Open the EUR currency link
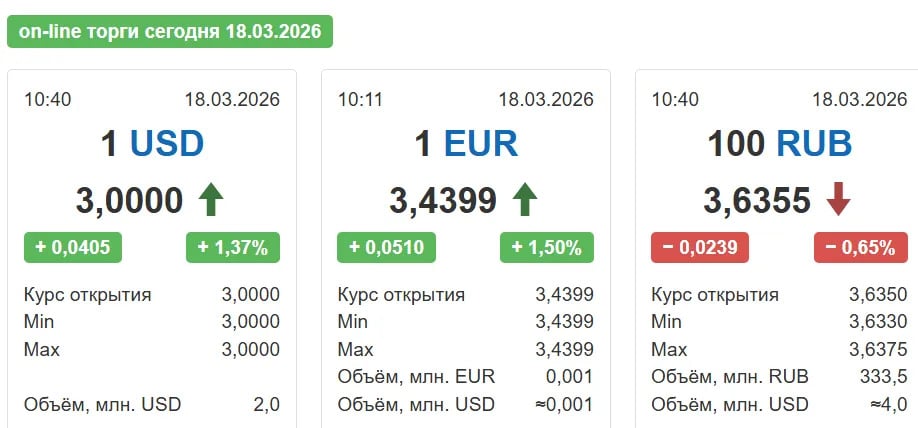918x428 pixels. [481, 144]
